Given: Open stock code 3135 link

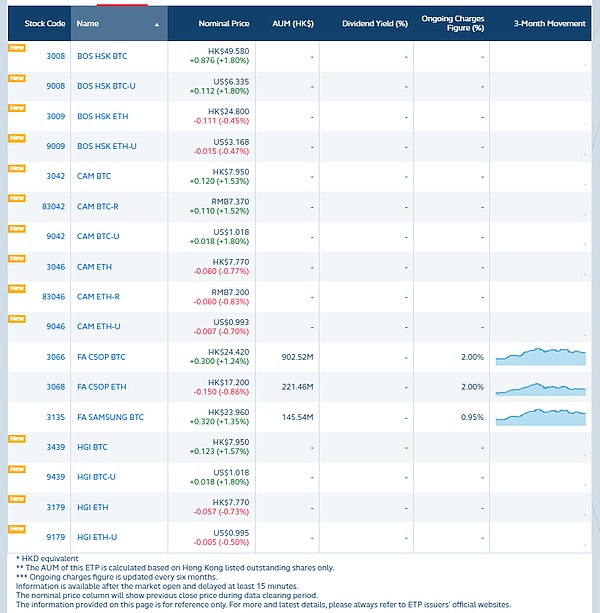Looking at the screenshot, I should (55, 417).
